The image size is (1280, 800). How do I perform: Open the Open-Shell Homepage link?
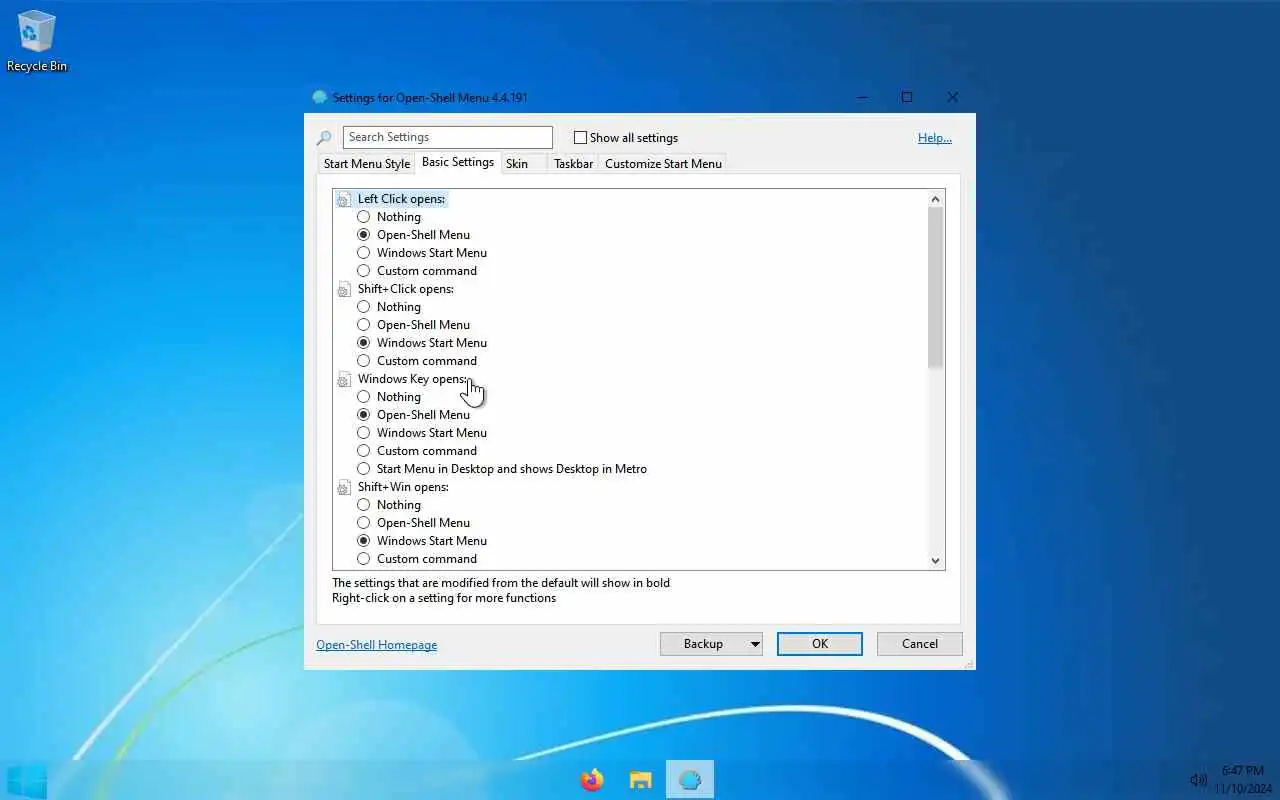(377, 645)
